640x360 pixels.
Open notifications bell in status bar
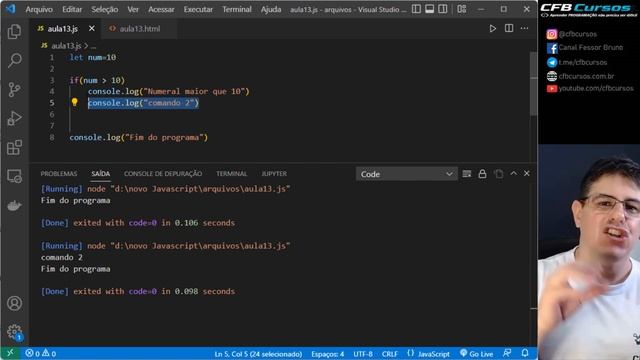point(525,353)
